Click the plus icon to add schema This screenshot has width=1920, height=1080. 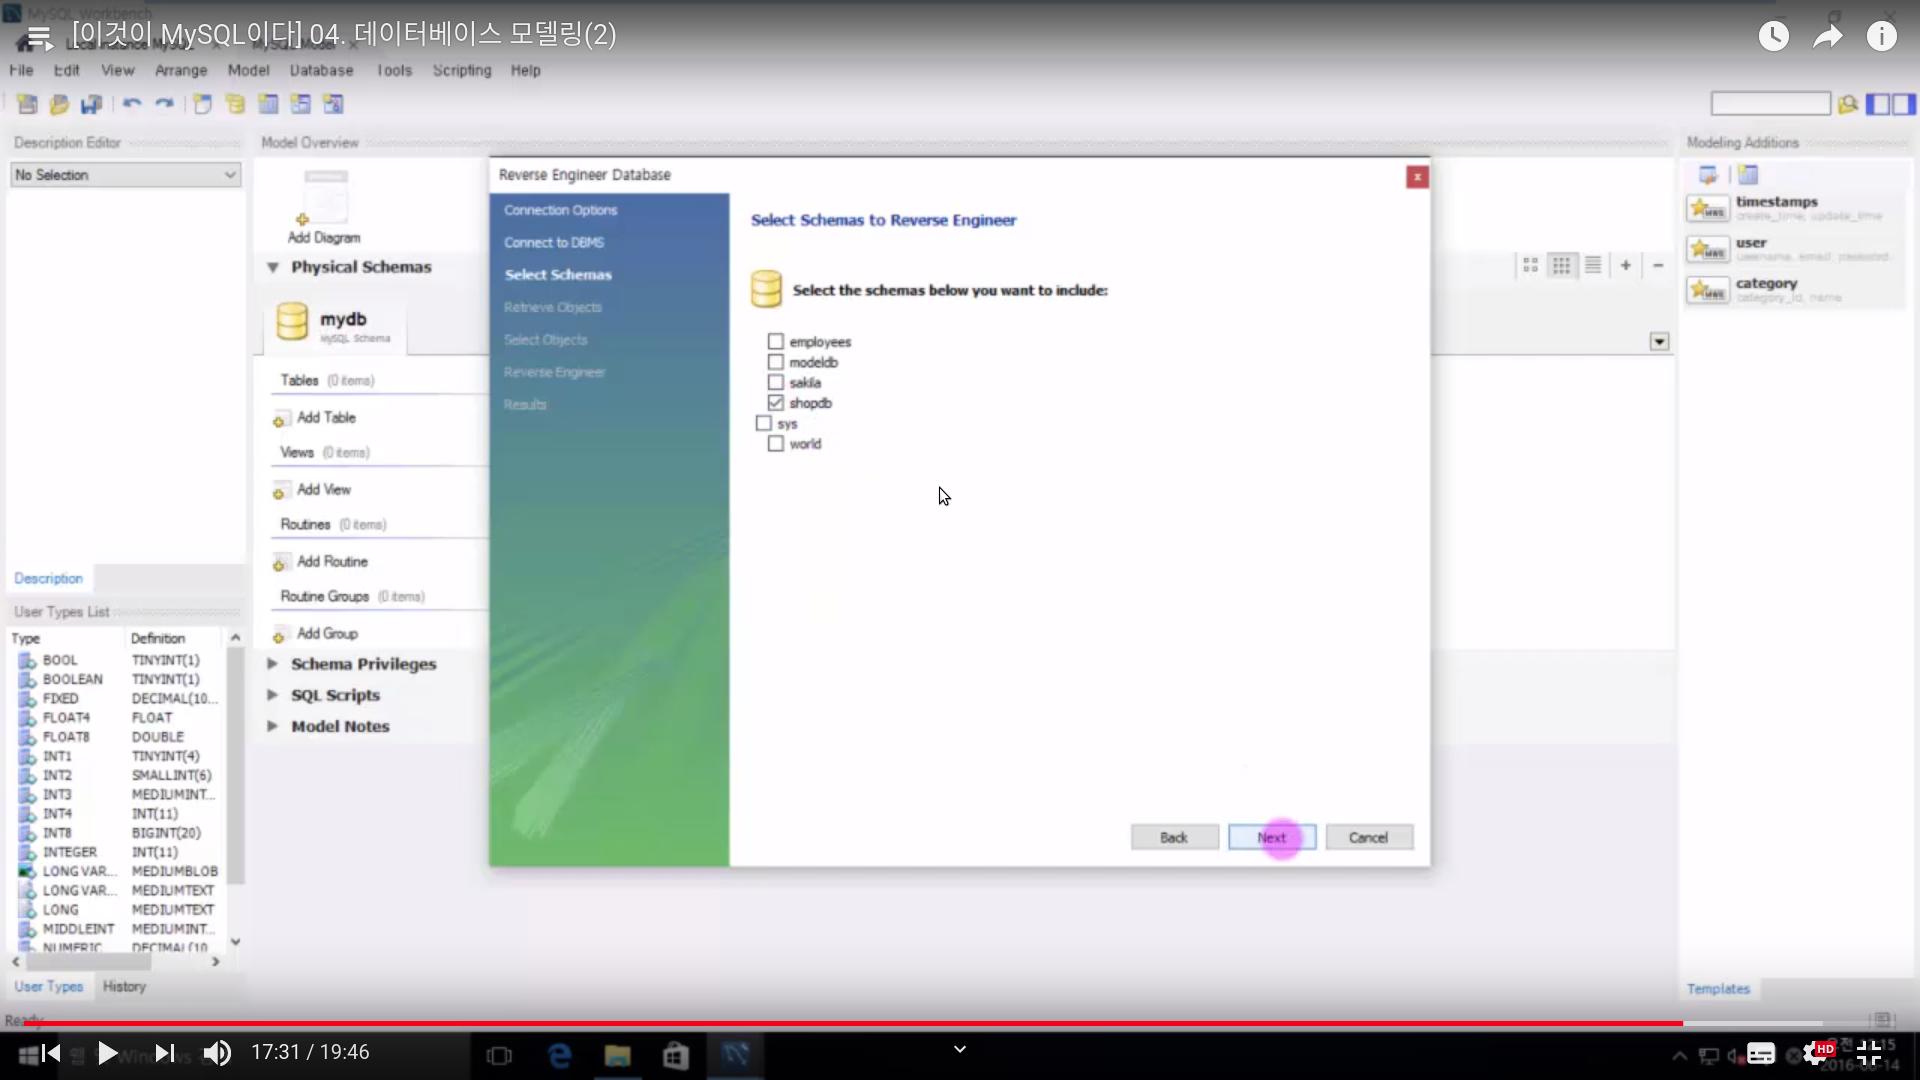coord(1626,265)
